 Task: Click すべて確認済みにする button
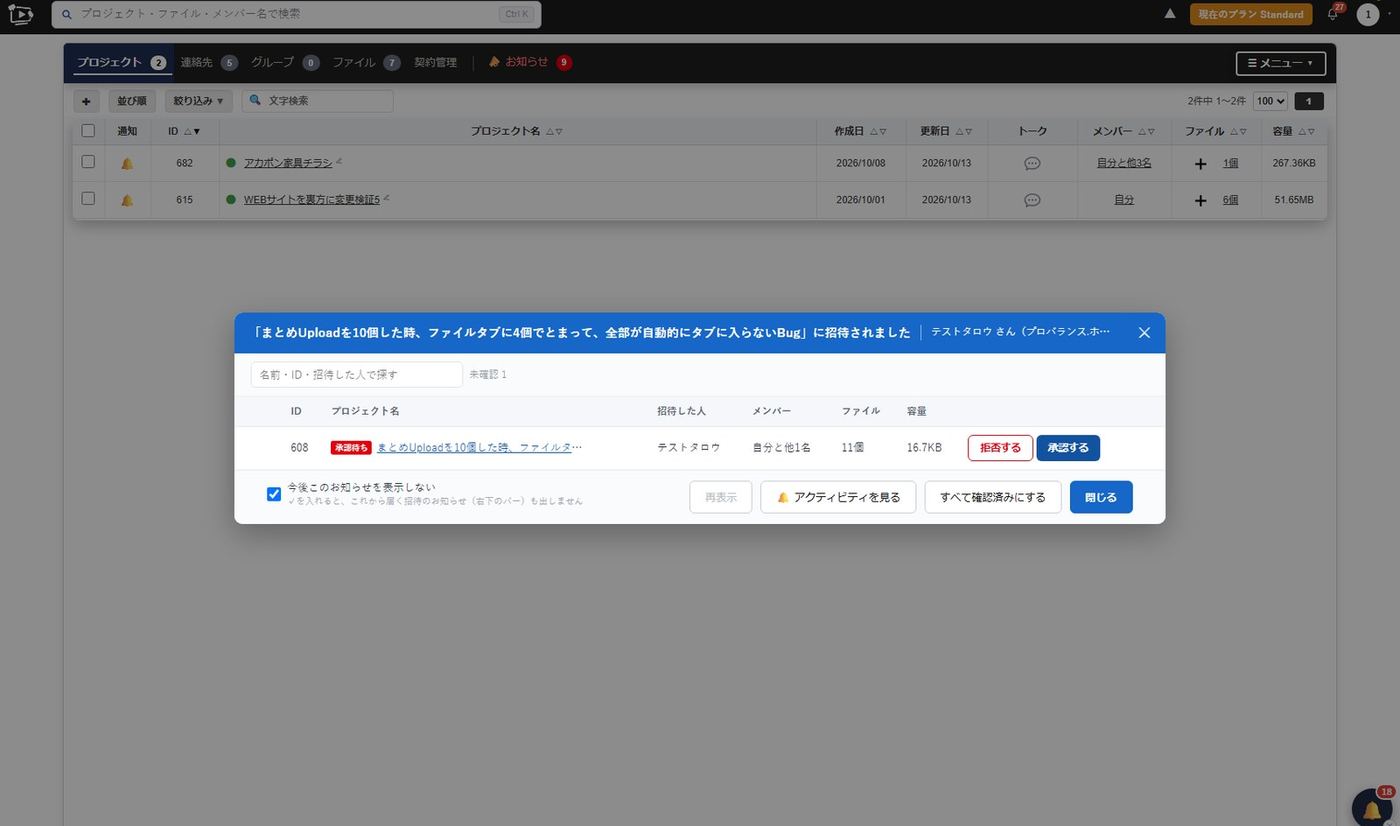point(993,497)
